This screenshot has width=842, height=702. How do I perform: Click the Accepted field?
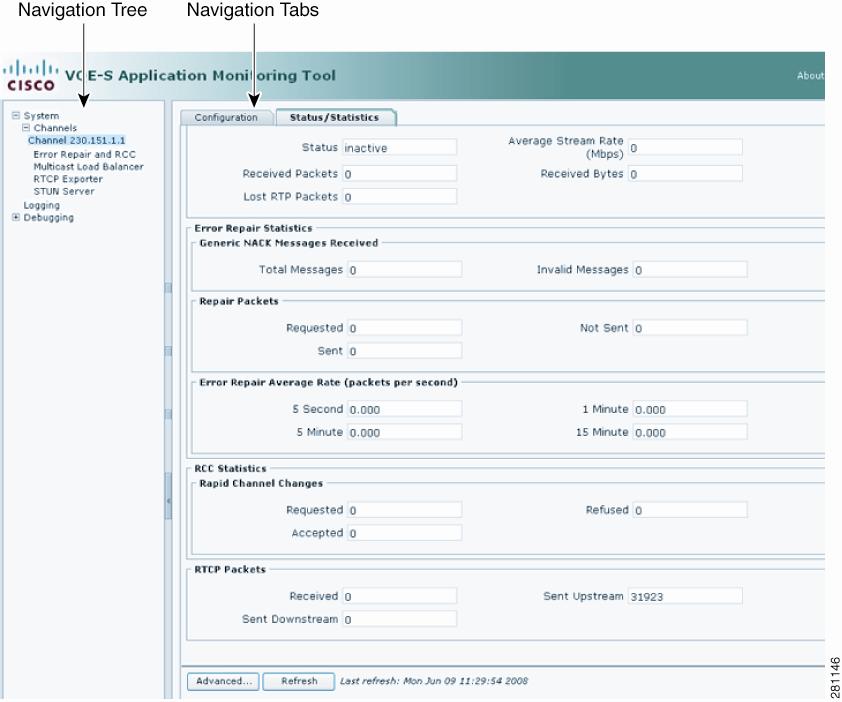click(405, 533)
